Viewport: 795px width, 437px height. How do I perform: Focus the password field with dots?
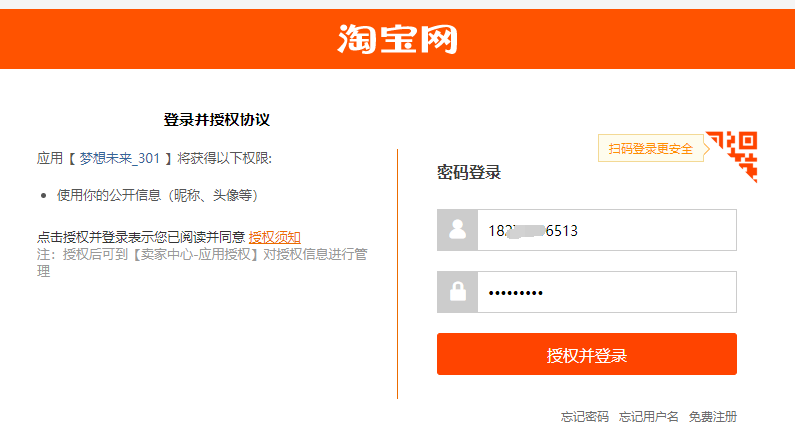pos(607,292)
